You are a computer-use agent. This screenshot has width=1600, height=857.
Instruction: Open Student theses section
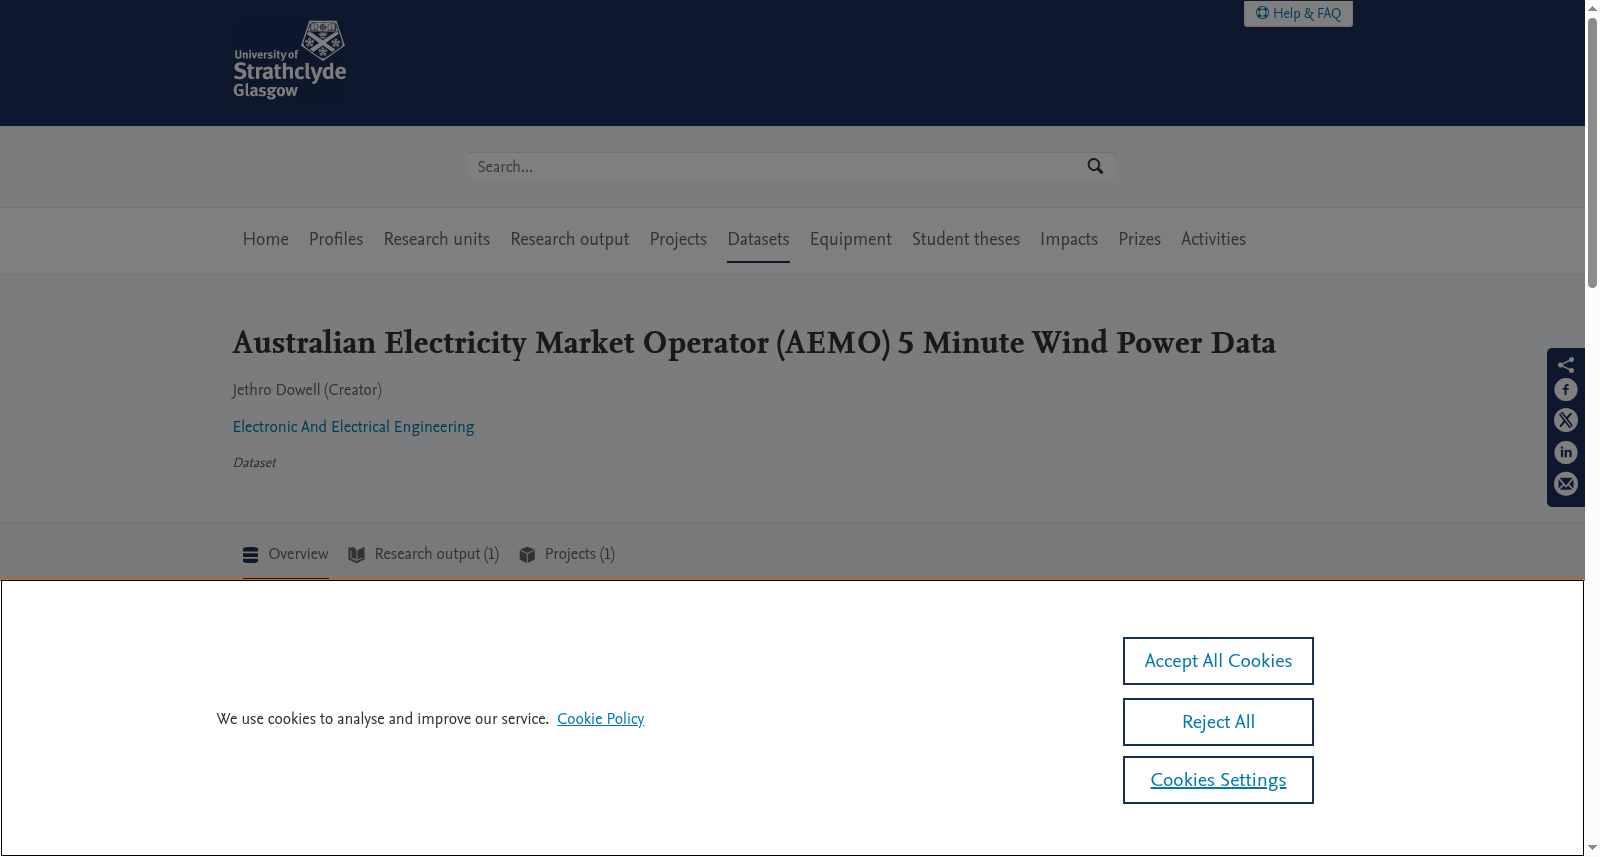click(x=966, y=239)
